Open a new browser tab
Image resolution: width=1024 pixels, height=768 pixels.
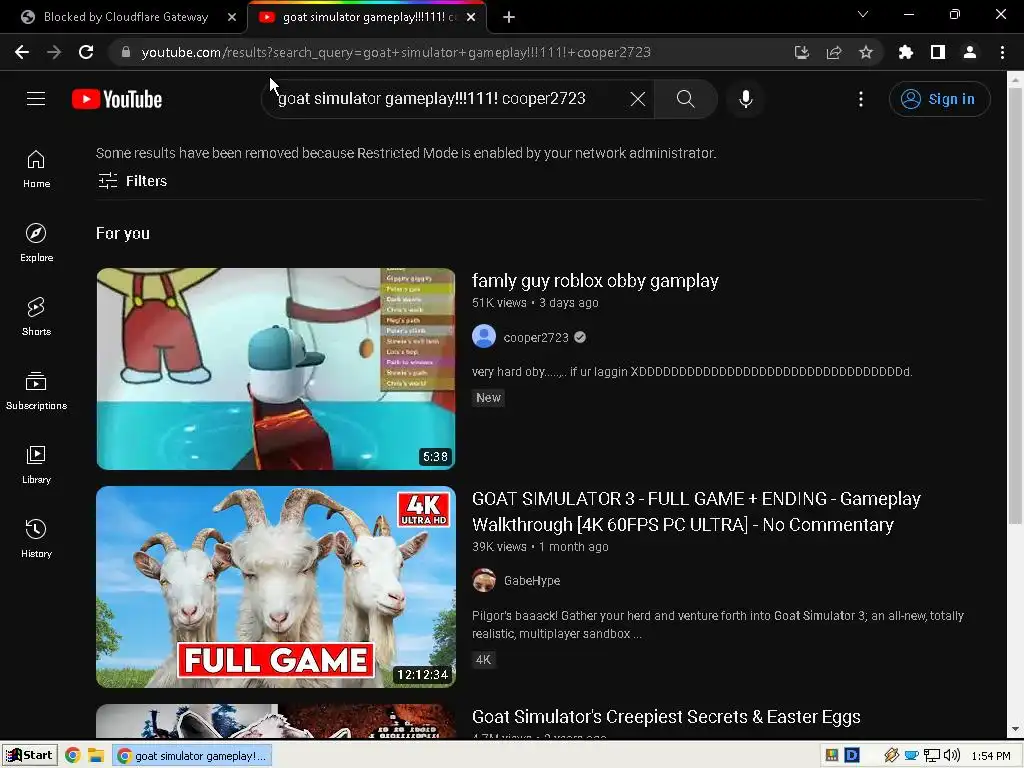[x=509, y=17]
